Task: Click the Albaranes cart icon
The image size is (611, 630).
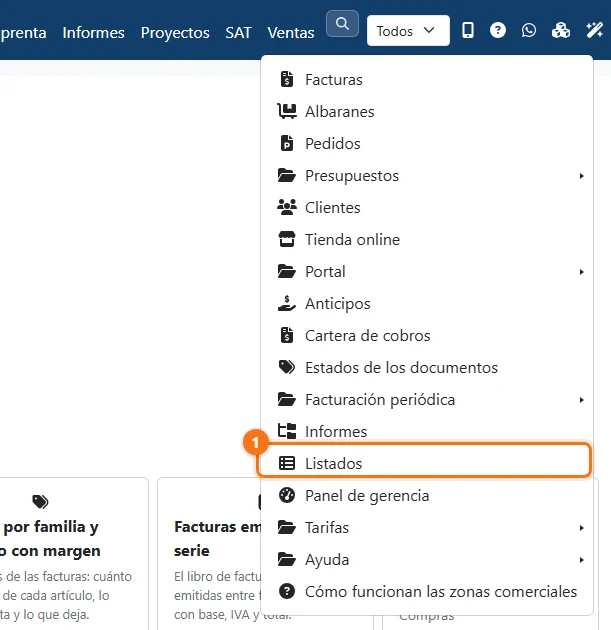Action: click(287, 111)
